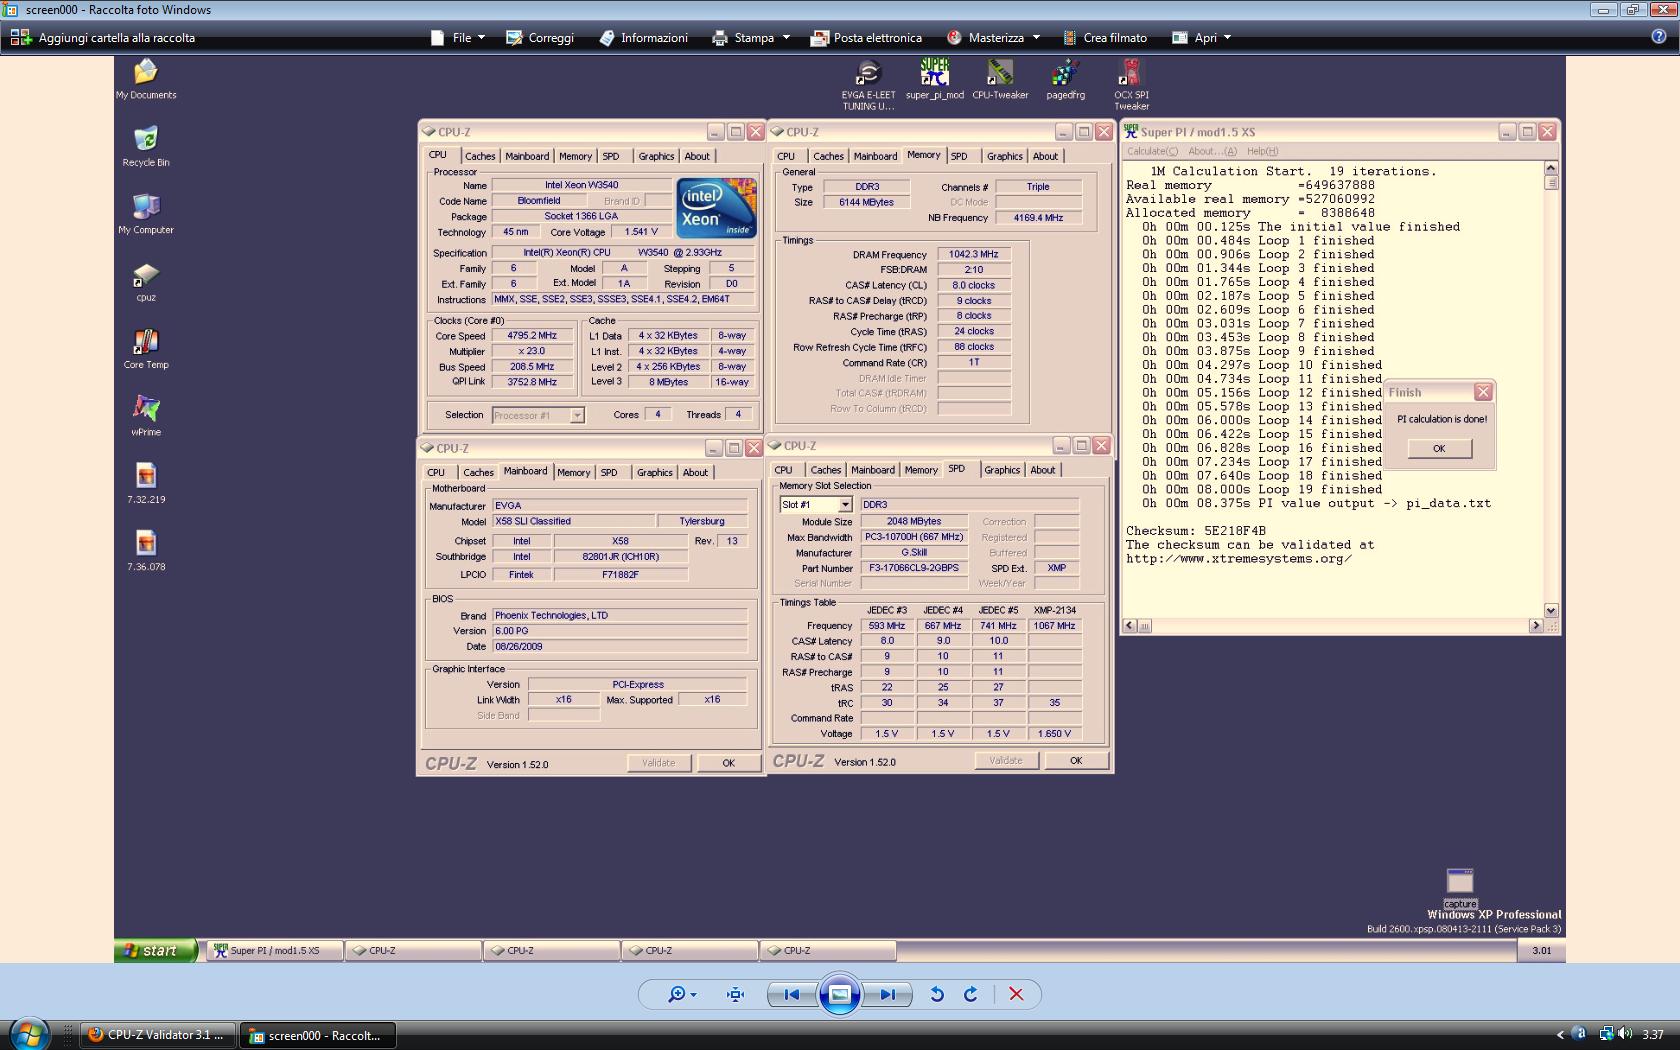
Task: Open the Help menu in Super PI
Action: [1262, 151]
